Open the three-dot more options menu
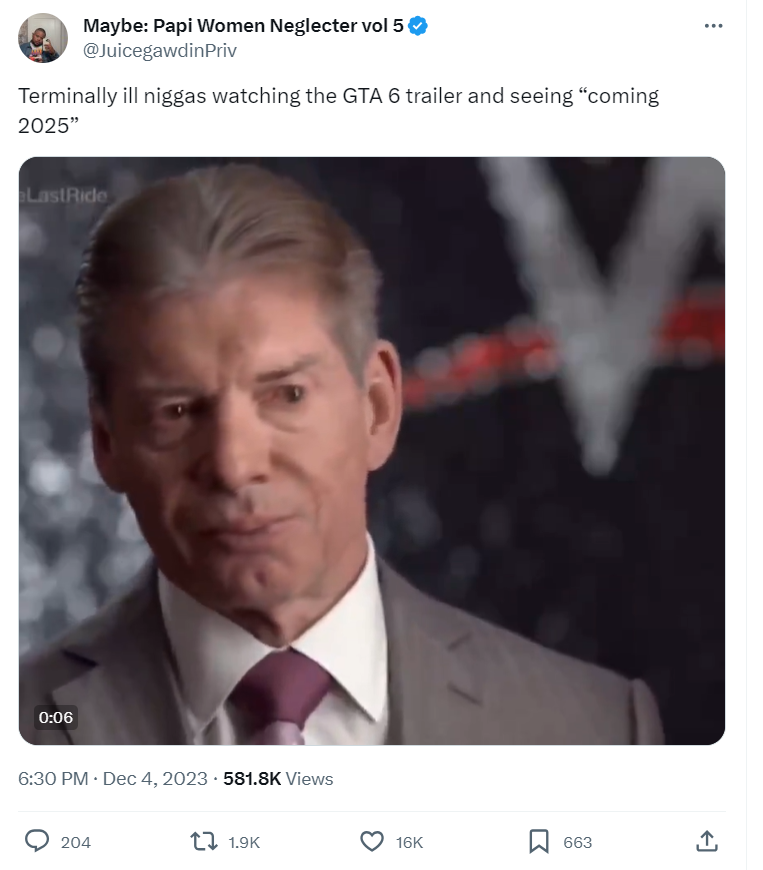Screen dimensions: 763x870 tap(713, 26)
